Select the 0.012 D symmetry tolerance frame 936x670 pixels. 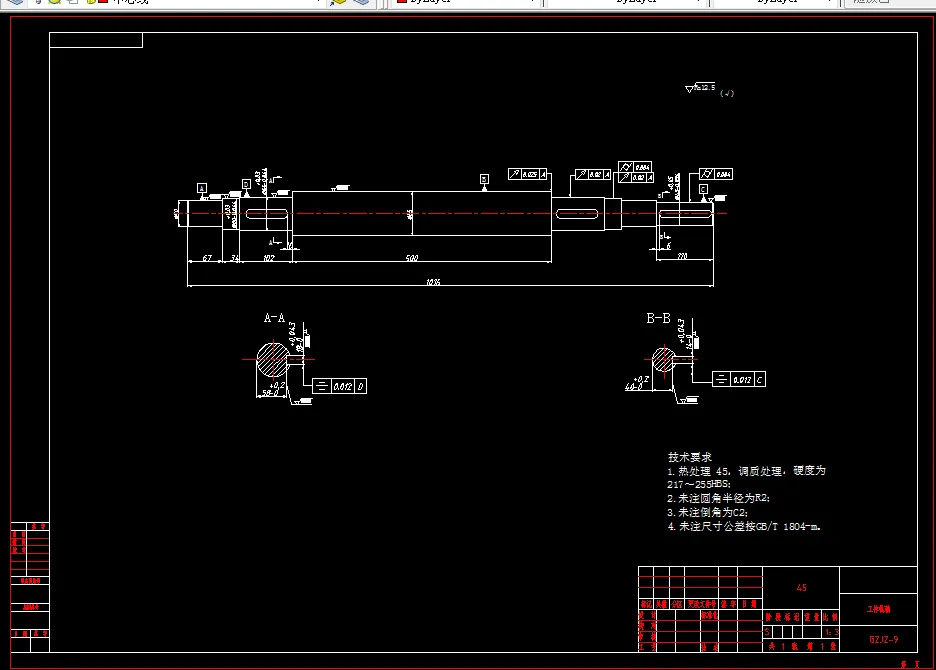point(339,386)
